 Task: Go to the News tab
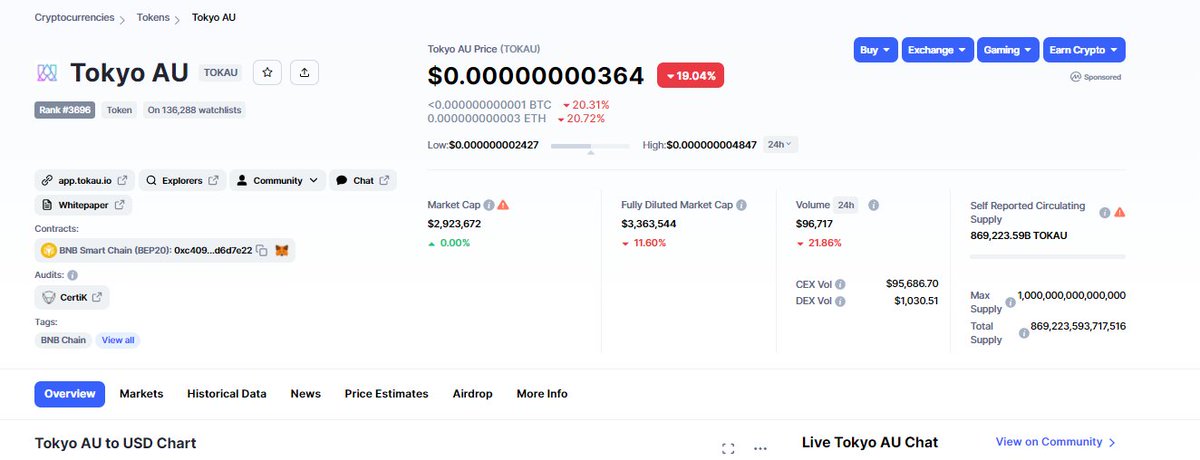[306, 394]
